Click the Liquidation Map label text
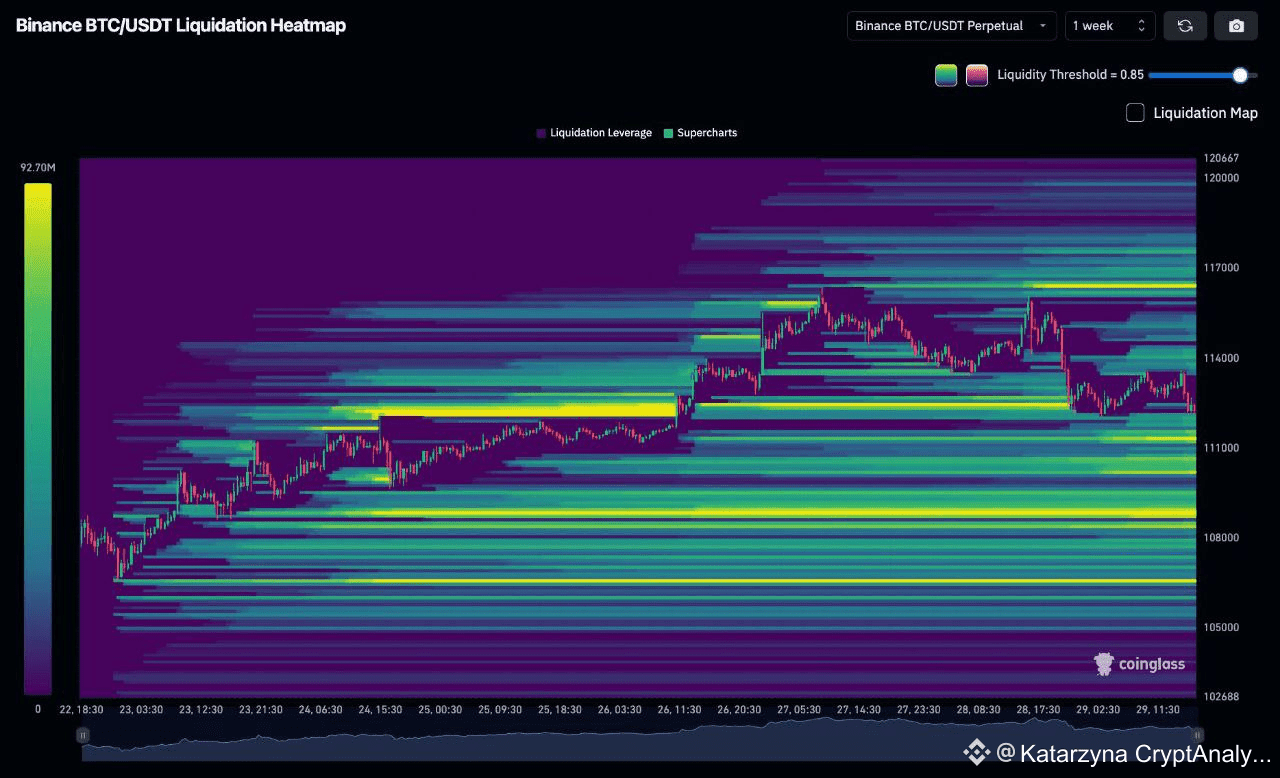The height and width of the screenshot is (778, 1280). point(1205,113)
